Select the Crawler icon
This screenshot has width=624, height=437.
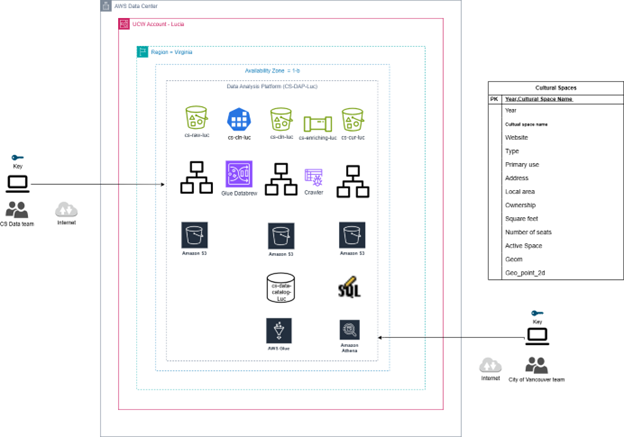pos(314,178)
